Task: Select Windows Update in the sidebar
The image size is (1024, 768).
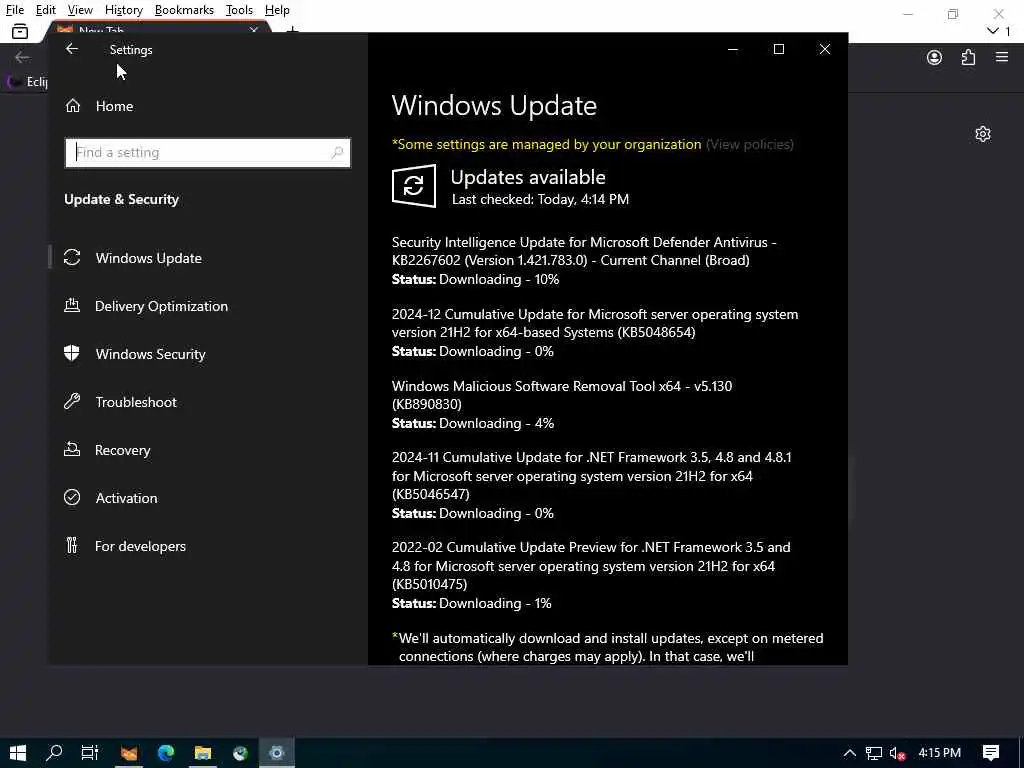Action: (148, 258)
